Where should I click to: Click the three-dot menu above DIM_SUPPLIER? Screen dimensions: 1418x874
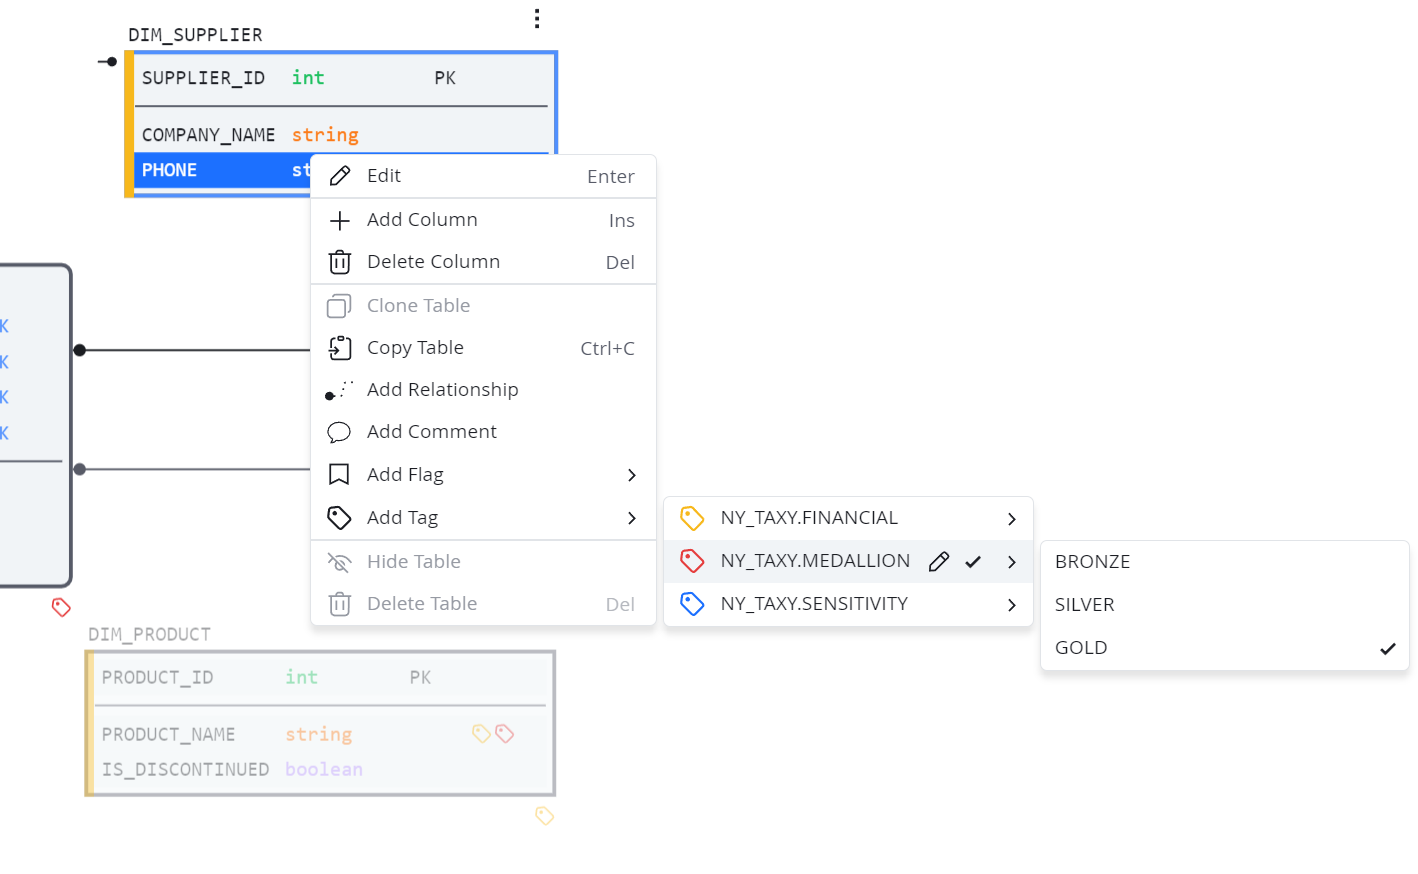(x=537, y=19)
